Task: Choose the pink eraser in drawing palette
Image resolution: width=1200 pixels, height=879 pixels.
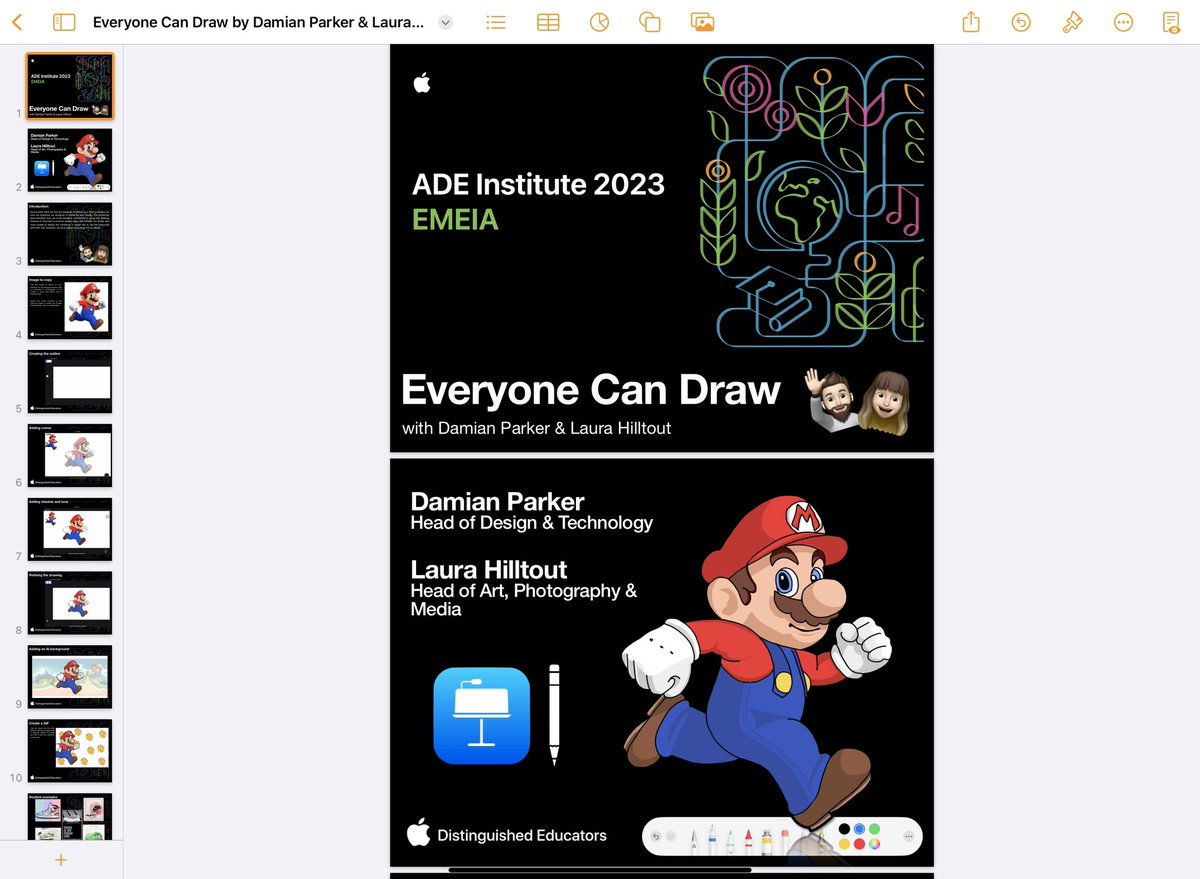Action: click(x=785, y=841)
